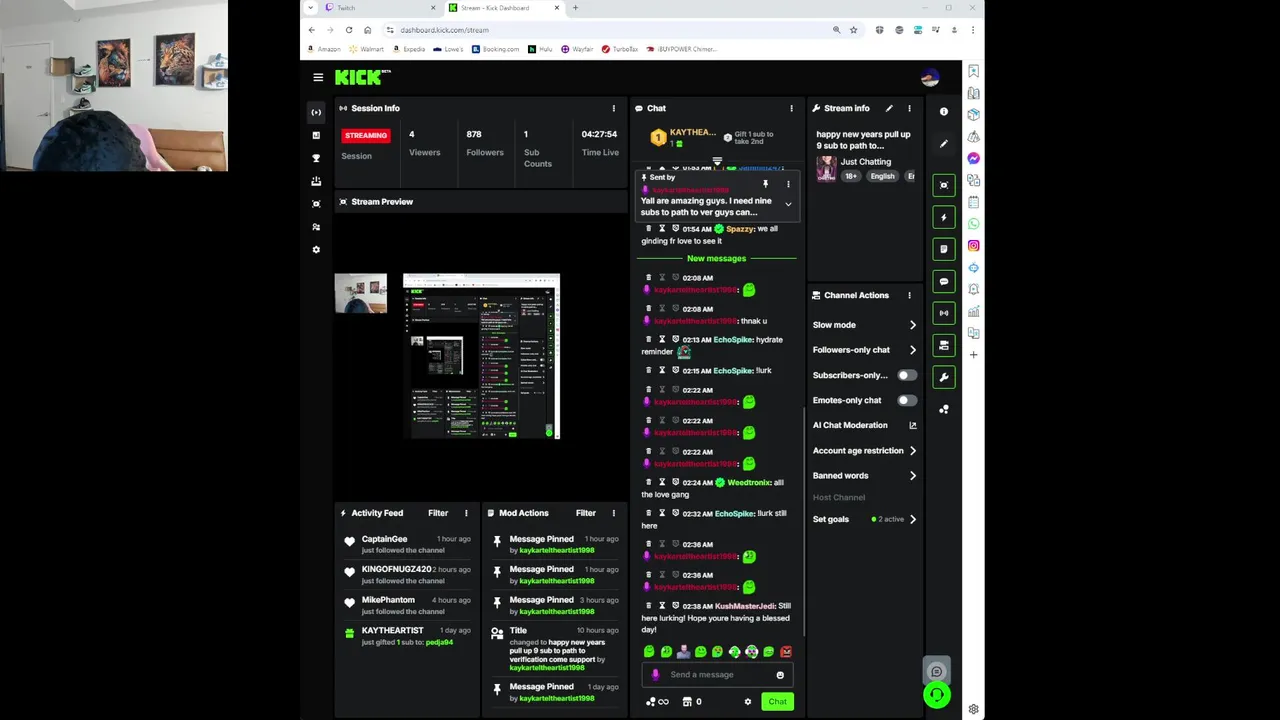1280x720 pixels.
Task: Toggle the stream preview widget icon
Action: coord(944,185)
